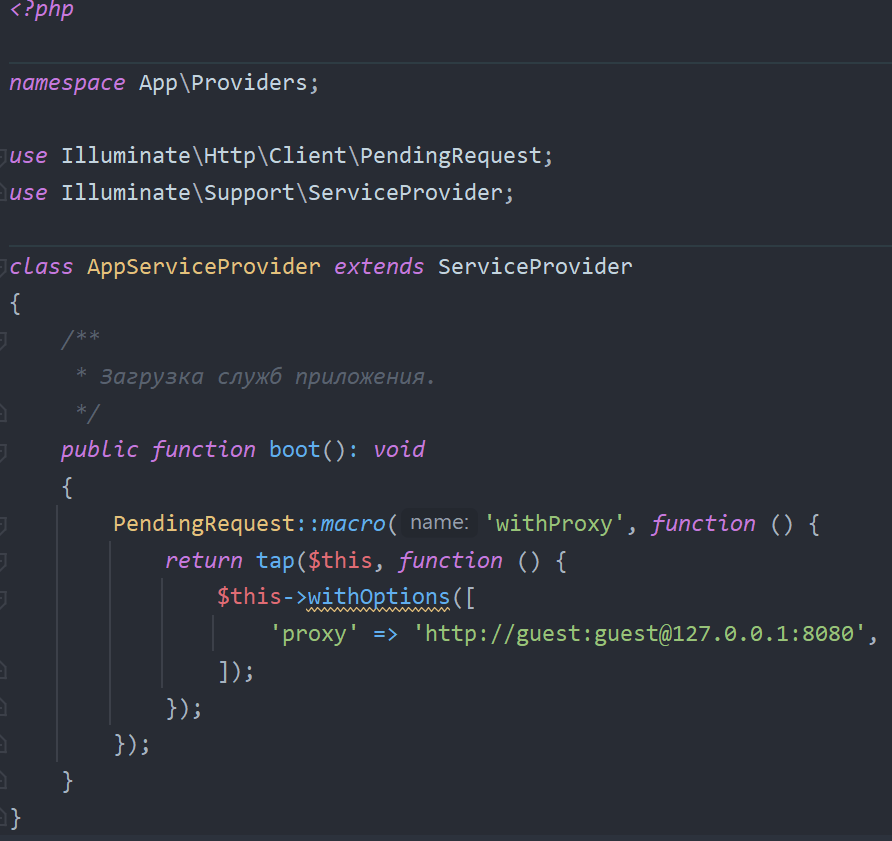The height and width of the screenshot is (841, 892).
Task: Click the class opening brace below class declaration
Action: point(15,304)
